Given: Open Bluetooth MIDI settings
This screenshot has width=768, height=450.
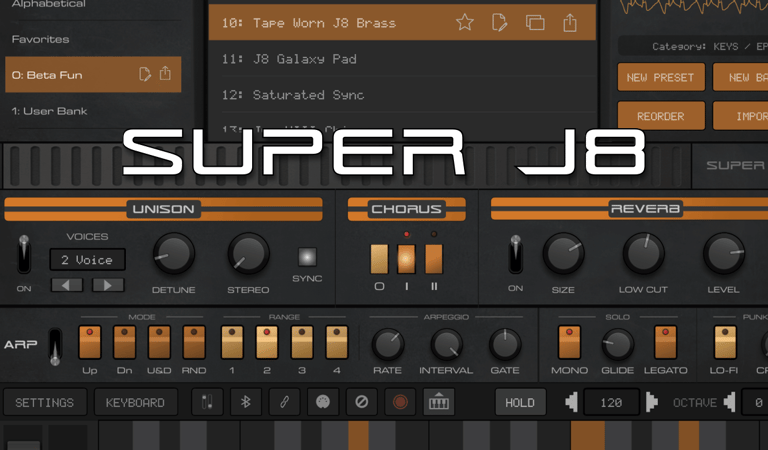Looking at the screenshot, I should click(245, 402).
